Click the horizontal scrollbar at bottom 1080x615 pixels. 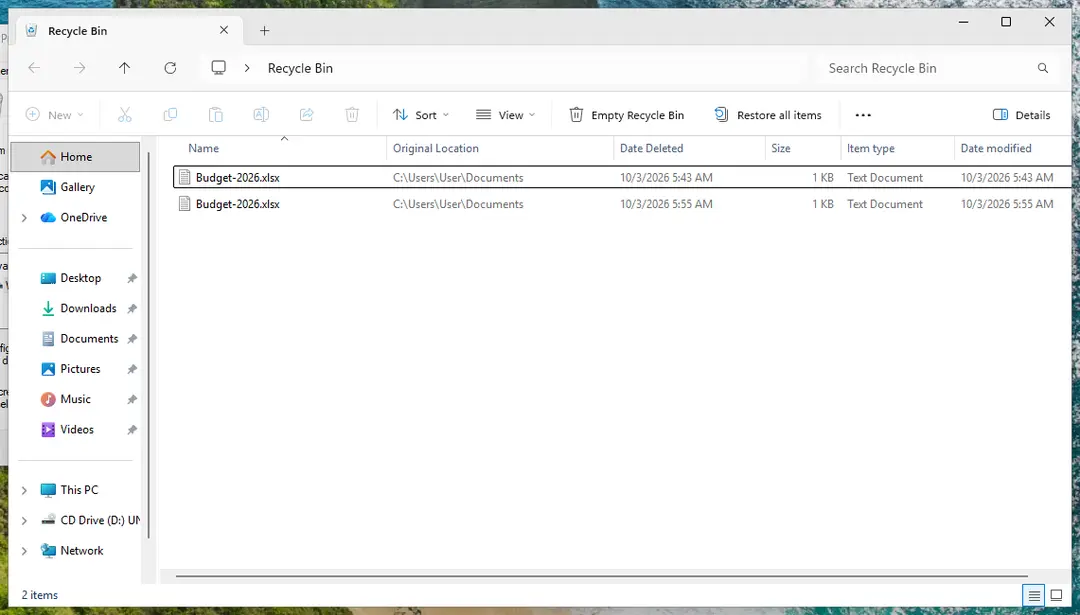tap(601, 576)
